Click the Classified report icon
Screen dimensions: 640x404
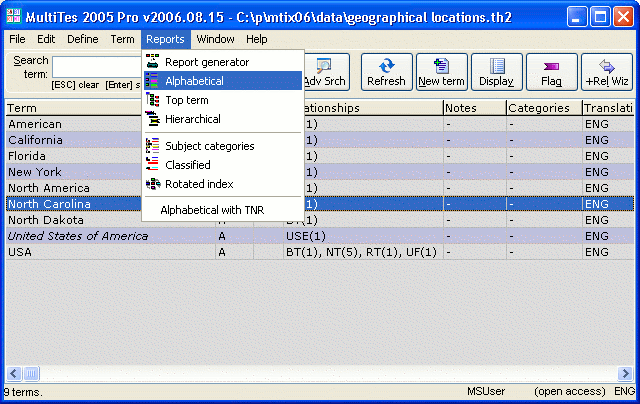point(152,164)
